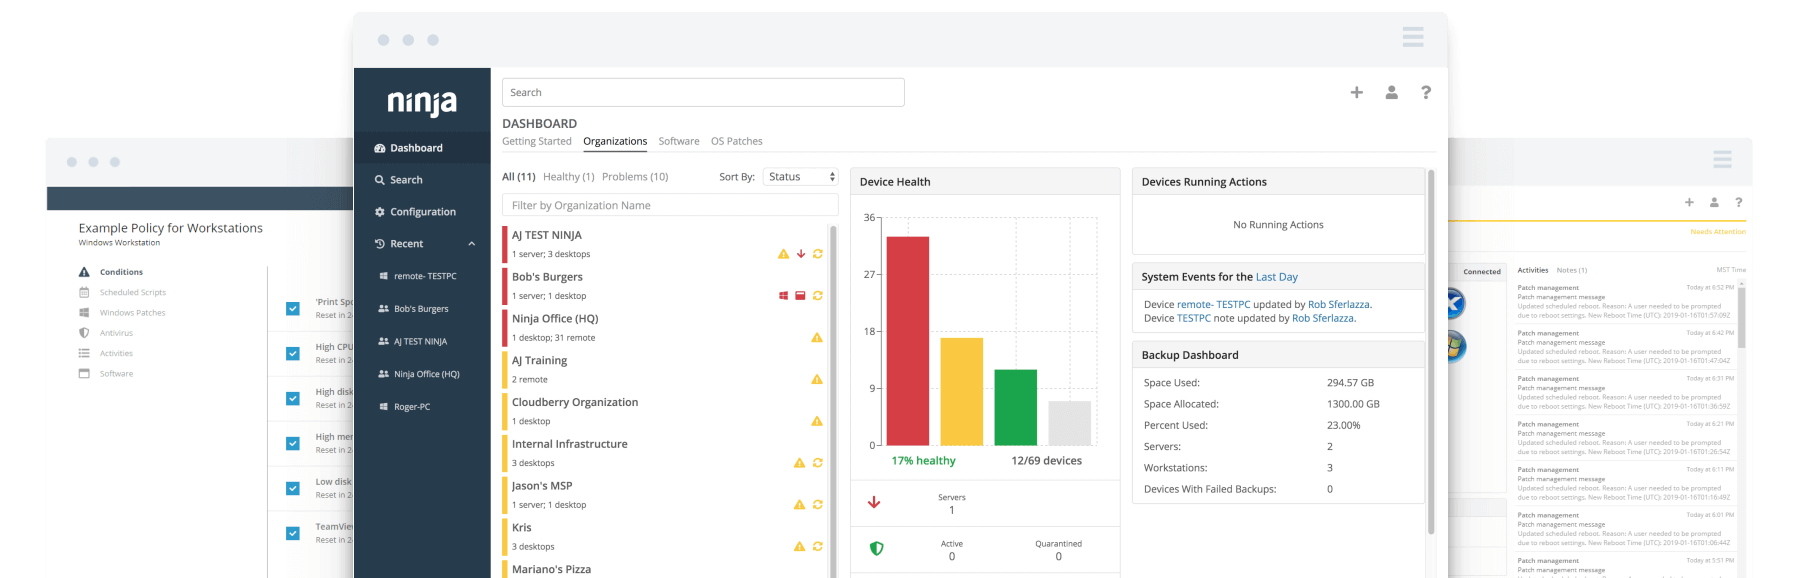1798x578 pixels.
Task: Click the Filter by Organization Name field
Action: pyautogui.click(x=669, y=205)
